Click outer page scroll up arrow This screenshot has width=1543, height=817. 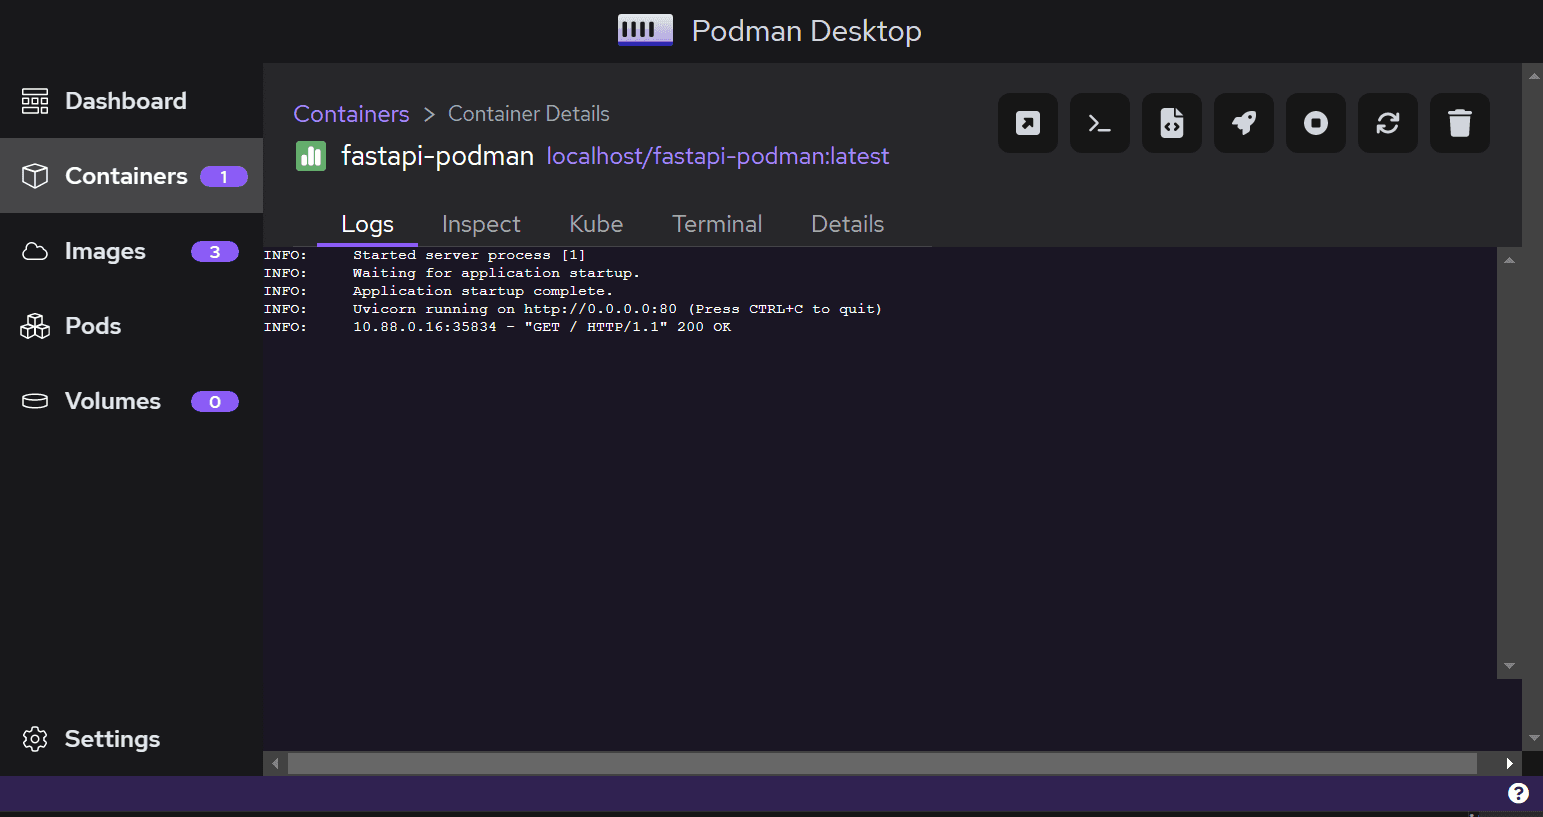(1534, 75)
